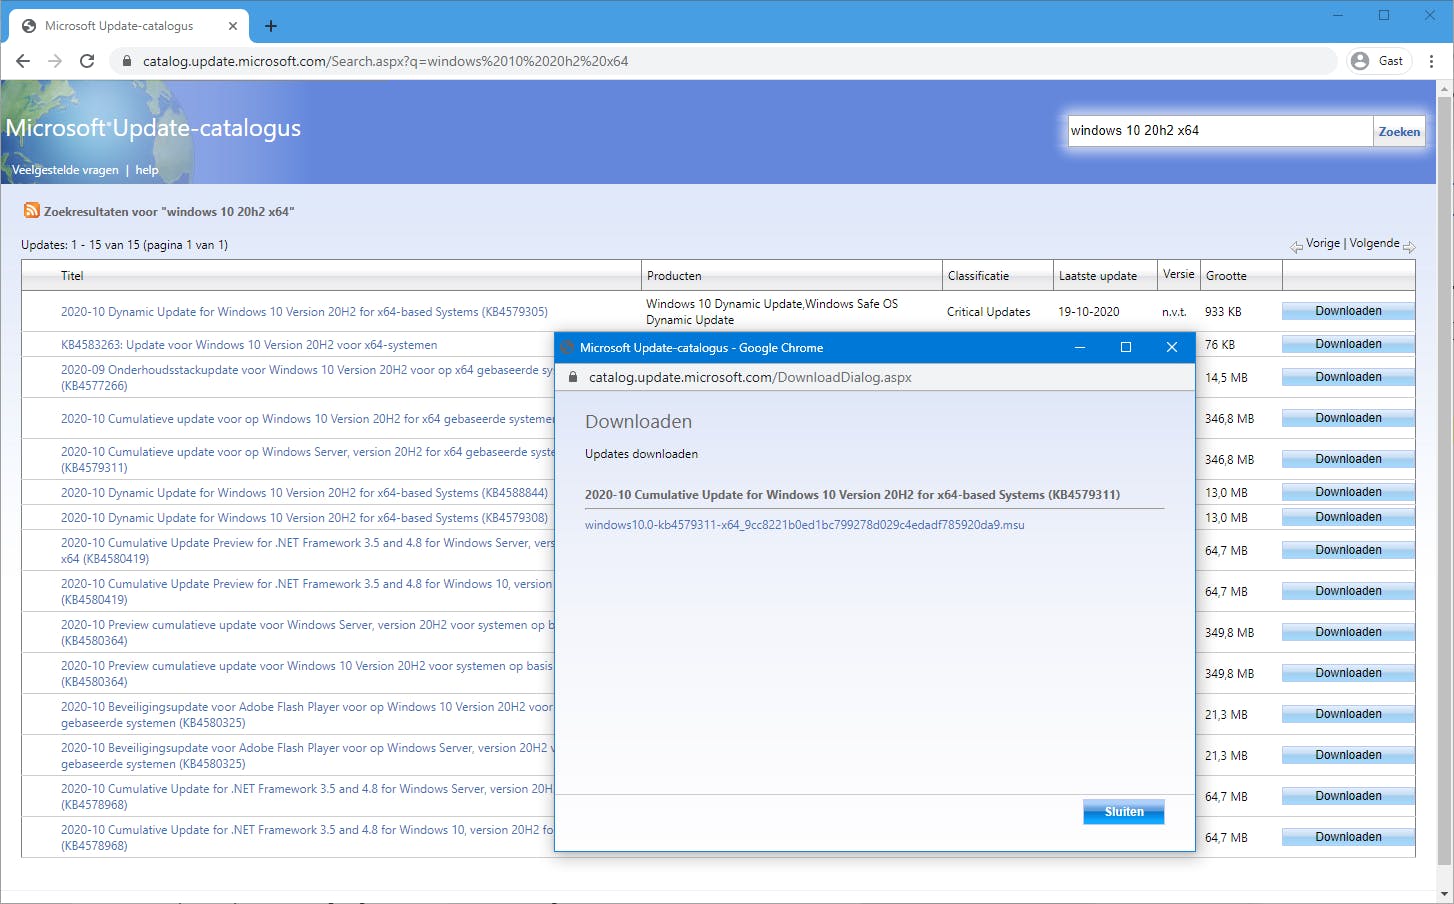Open the KB4577266 Onderhoudsstackupdate link

(x=307, y=378)
